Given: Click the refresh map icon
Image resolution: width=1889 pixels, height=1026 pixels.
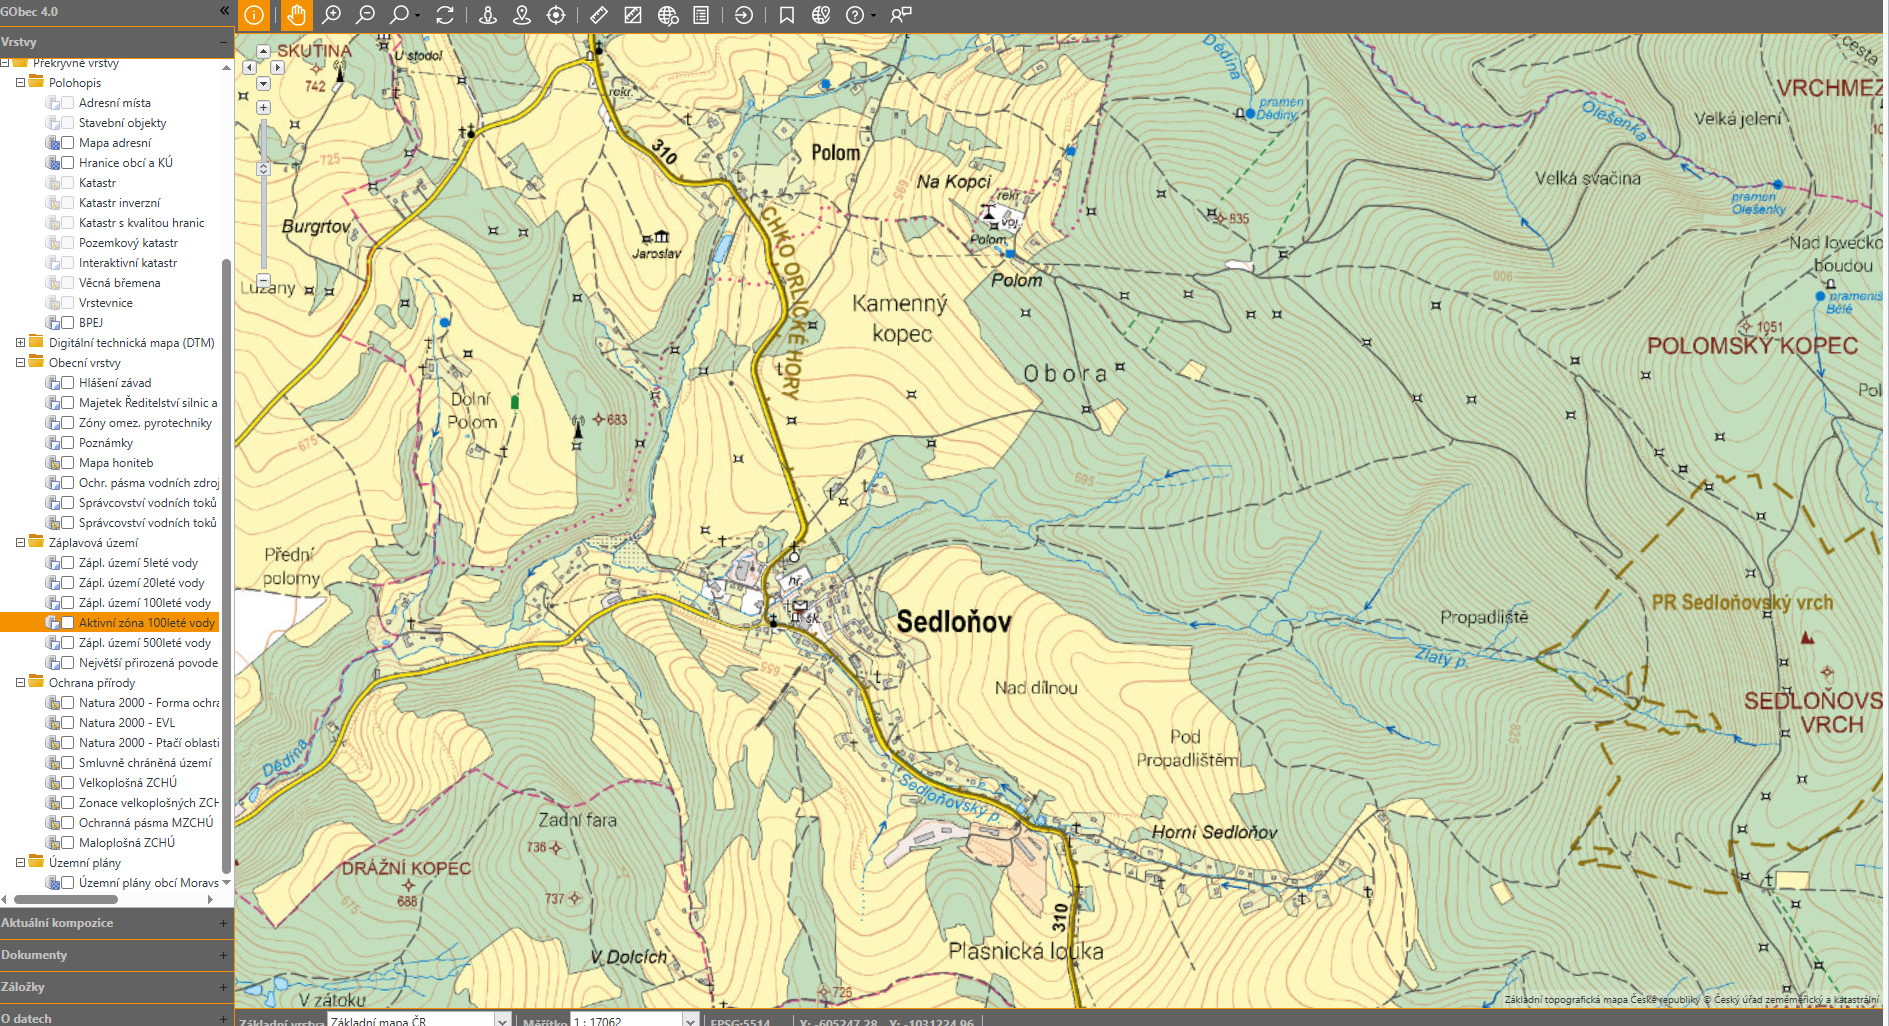Looking at the screenshot, I should pos(445,15).
